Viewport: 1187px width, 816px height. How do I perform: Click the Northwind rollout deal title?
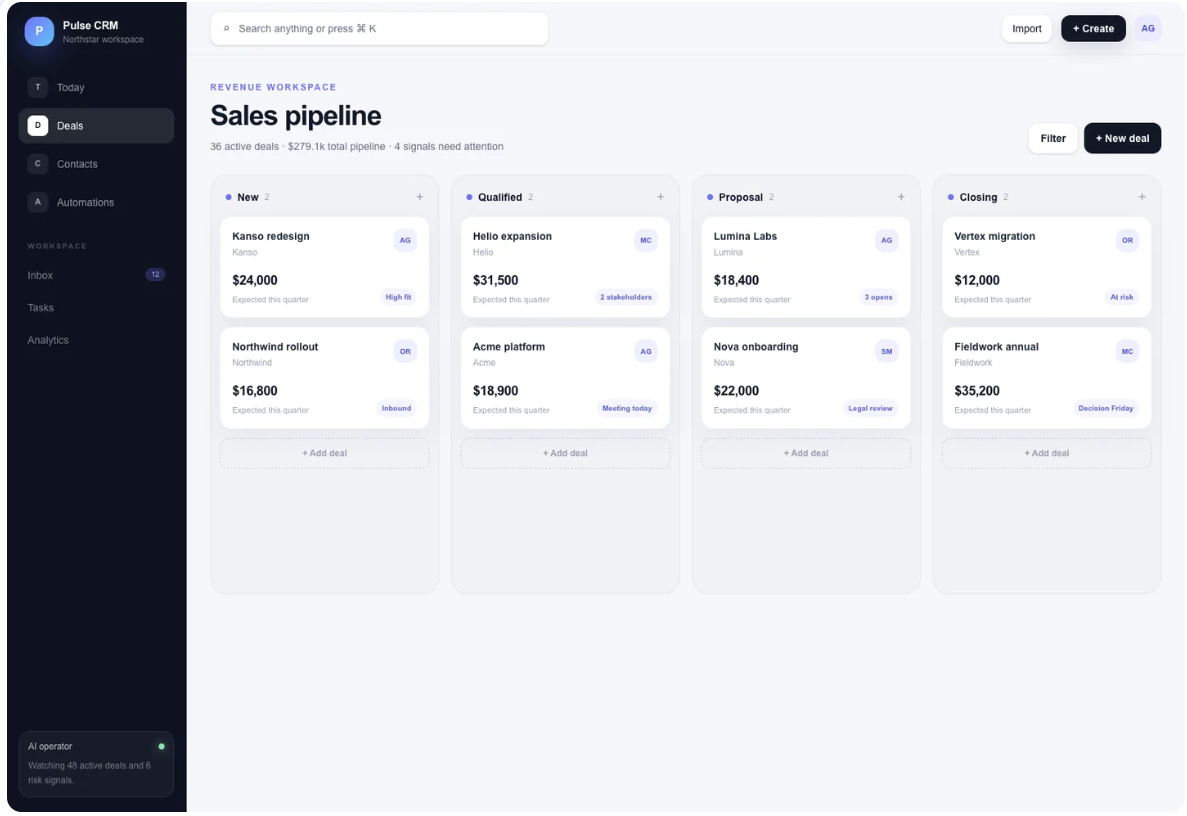click(275, 347)
